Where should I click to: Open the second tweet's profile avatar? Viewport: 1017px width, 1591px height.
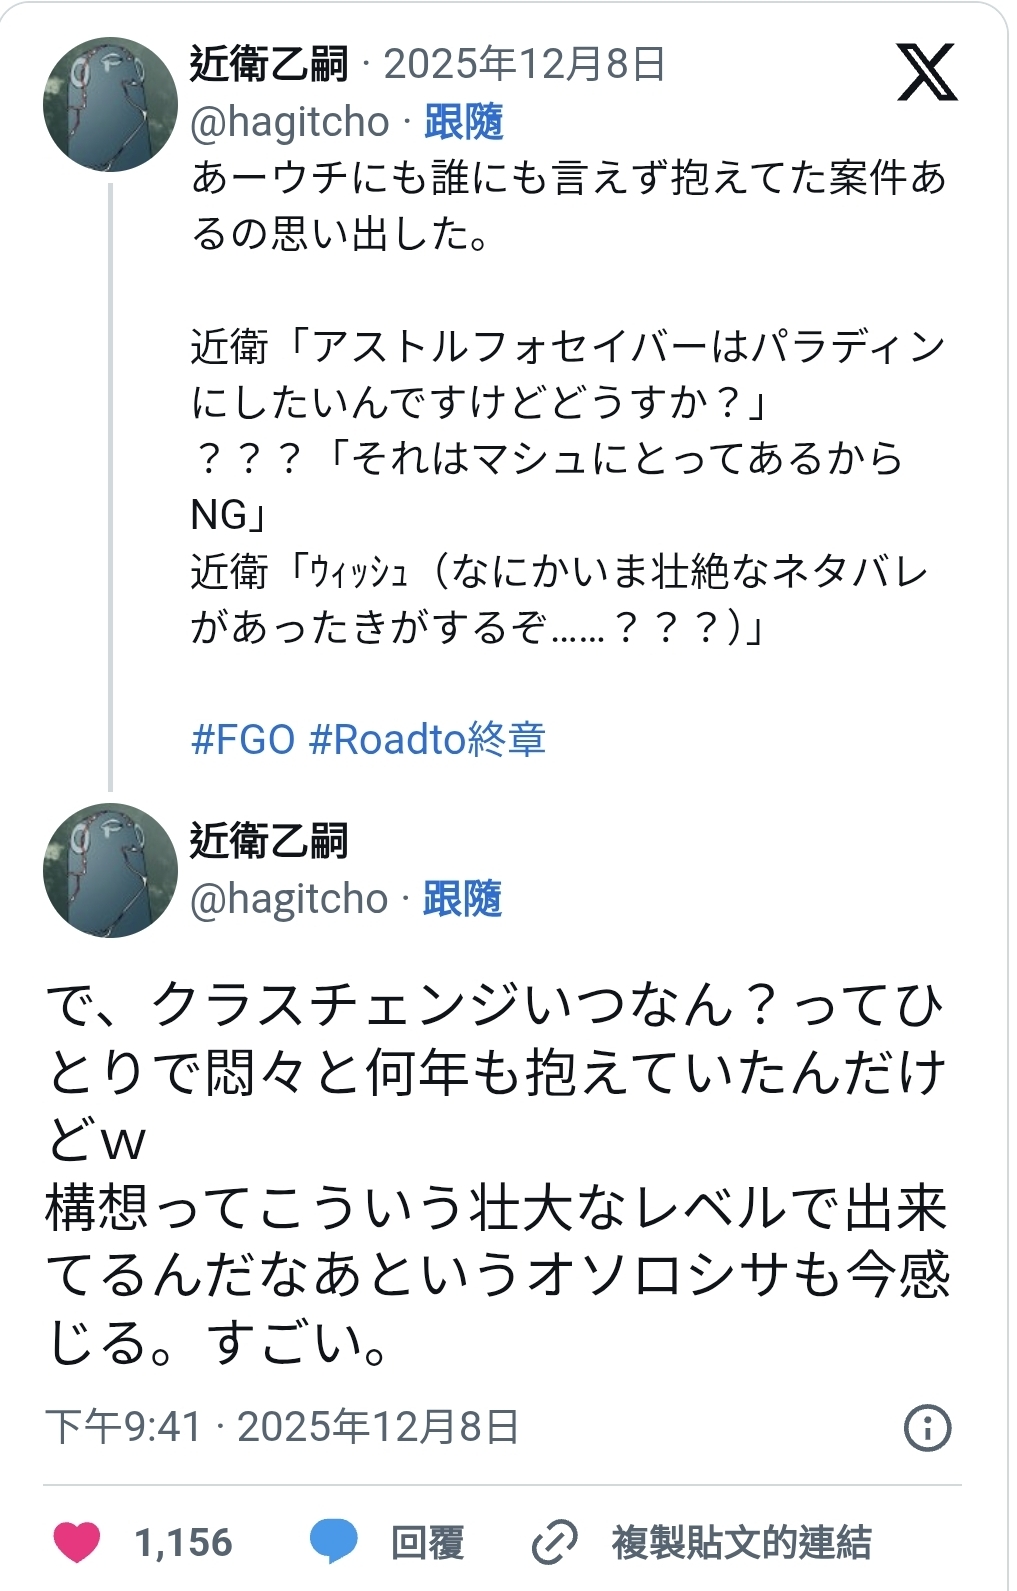(x=110, y=870)
